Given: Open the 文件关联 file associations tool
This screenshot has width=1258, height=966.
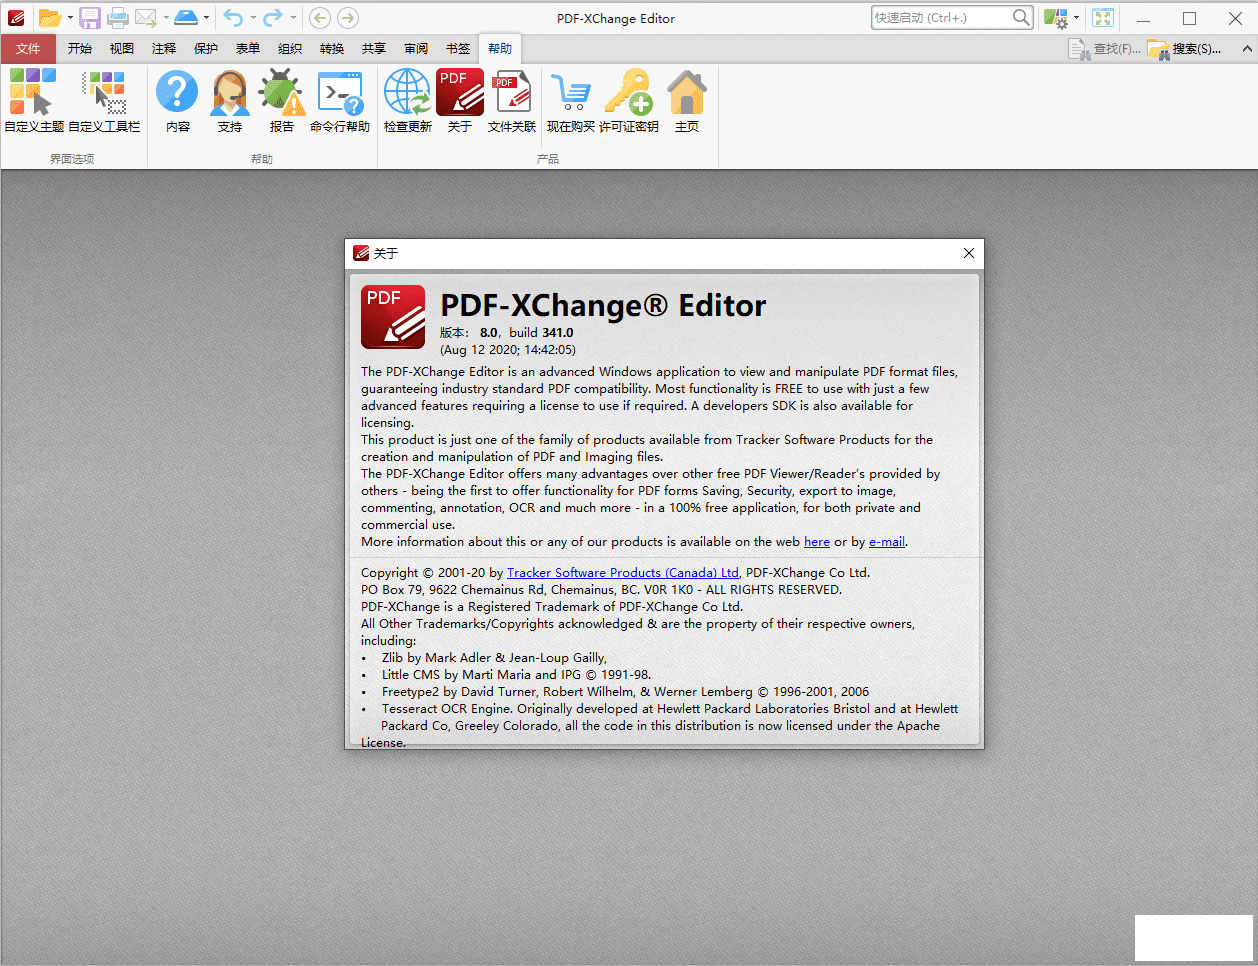Looking at the screenshot, I should click(512, 100).
